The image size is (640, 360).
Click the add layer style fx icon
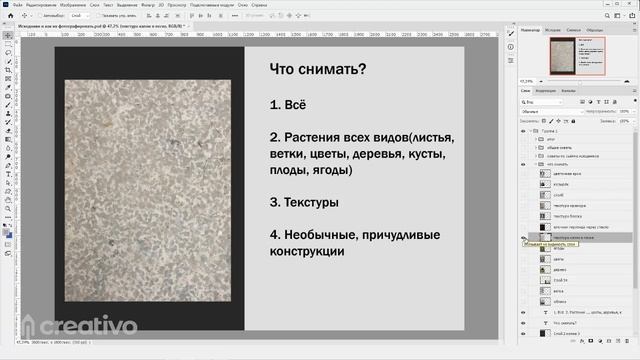[x=582, y=341]
